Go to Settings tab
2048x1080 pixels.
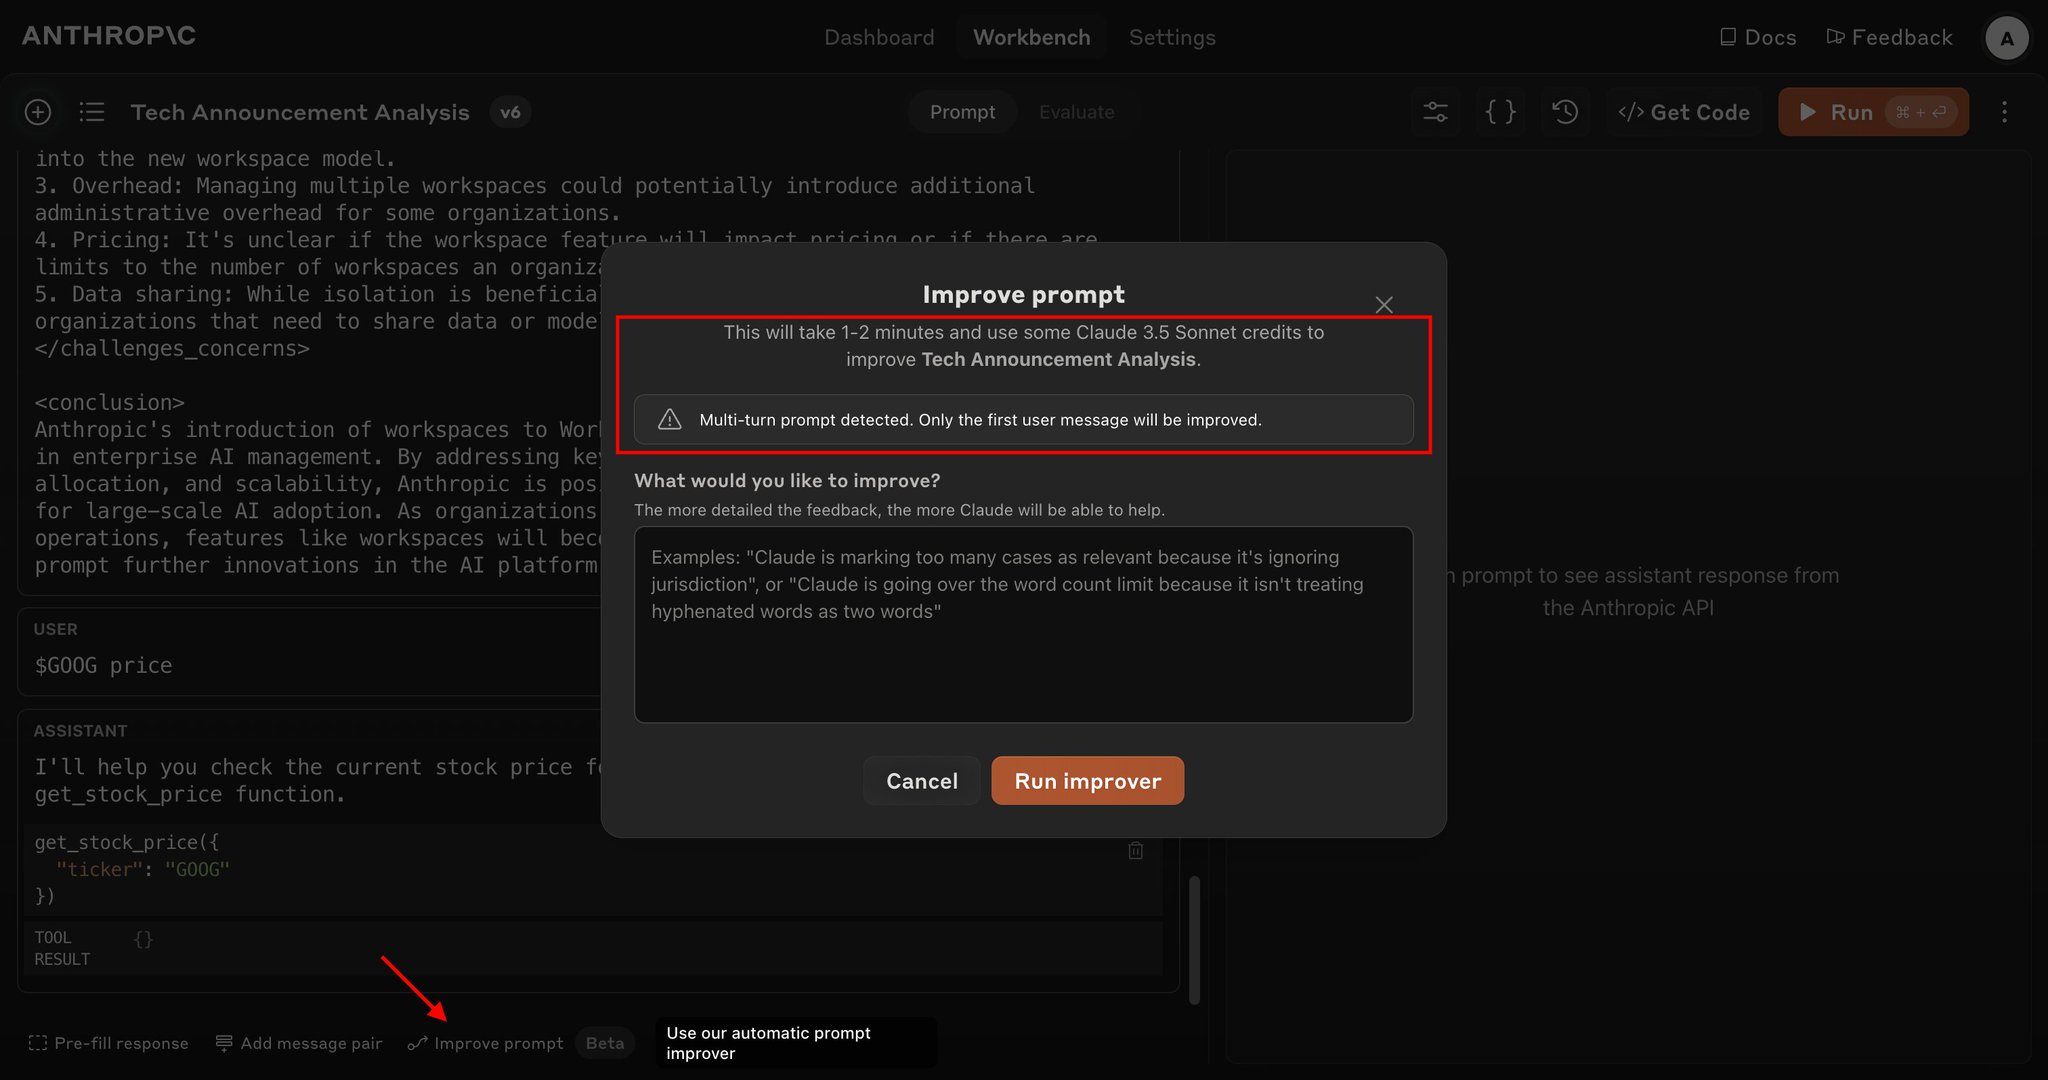tap(1172, 37)
